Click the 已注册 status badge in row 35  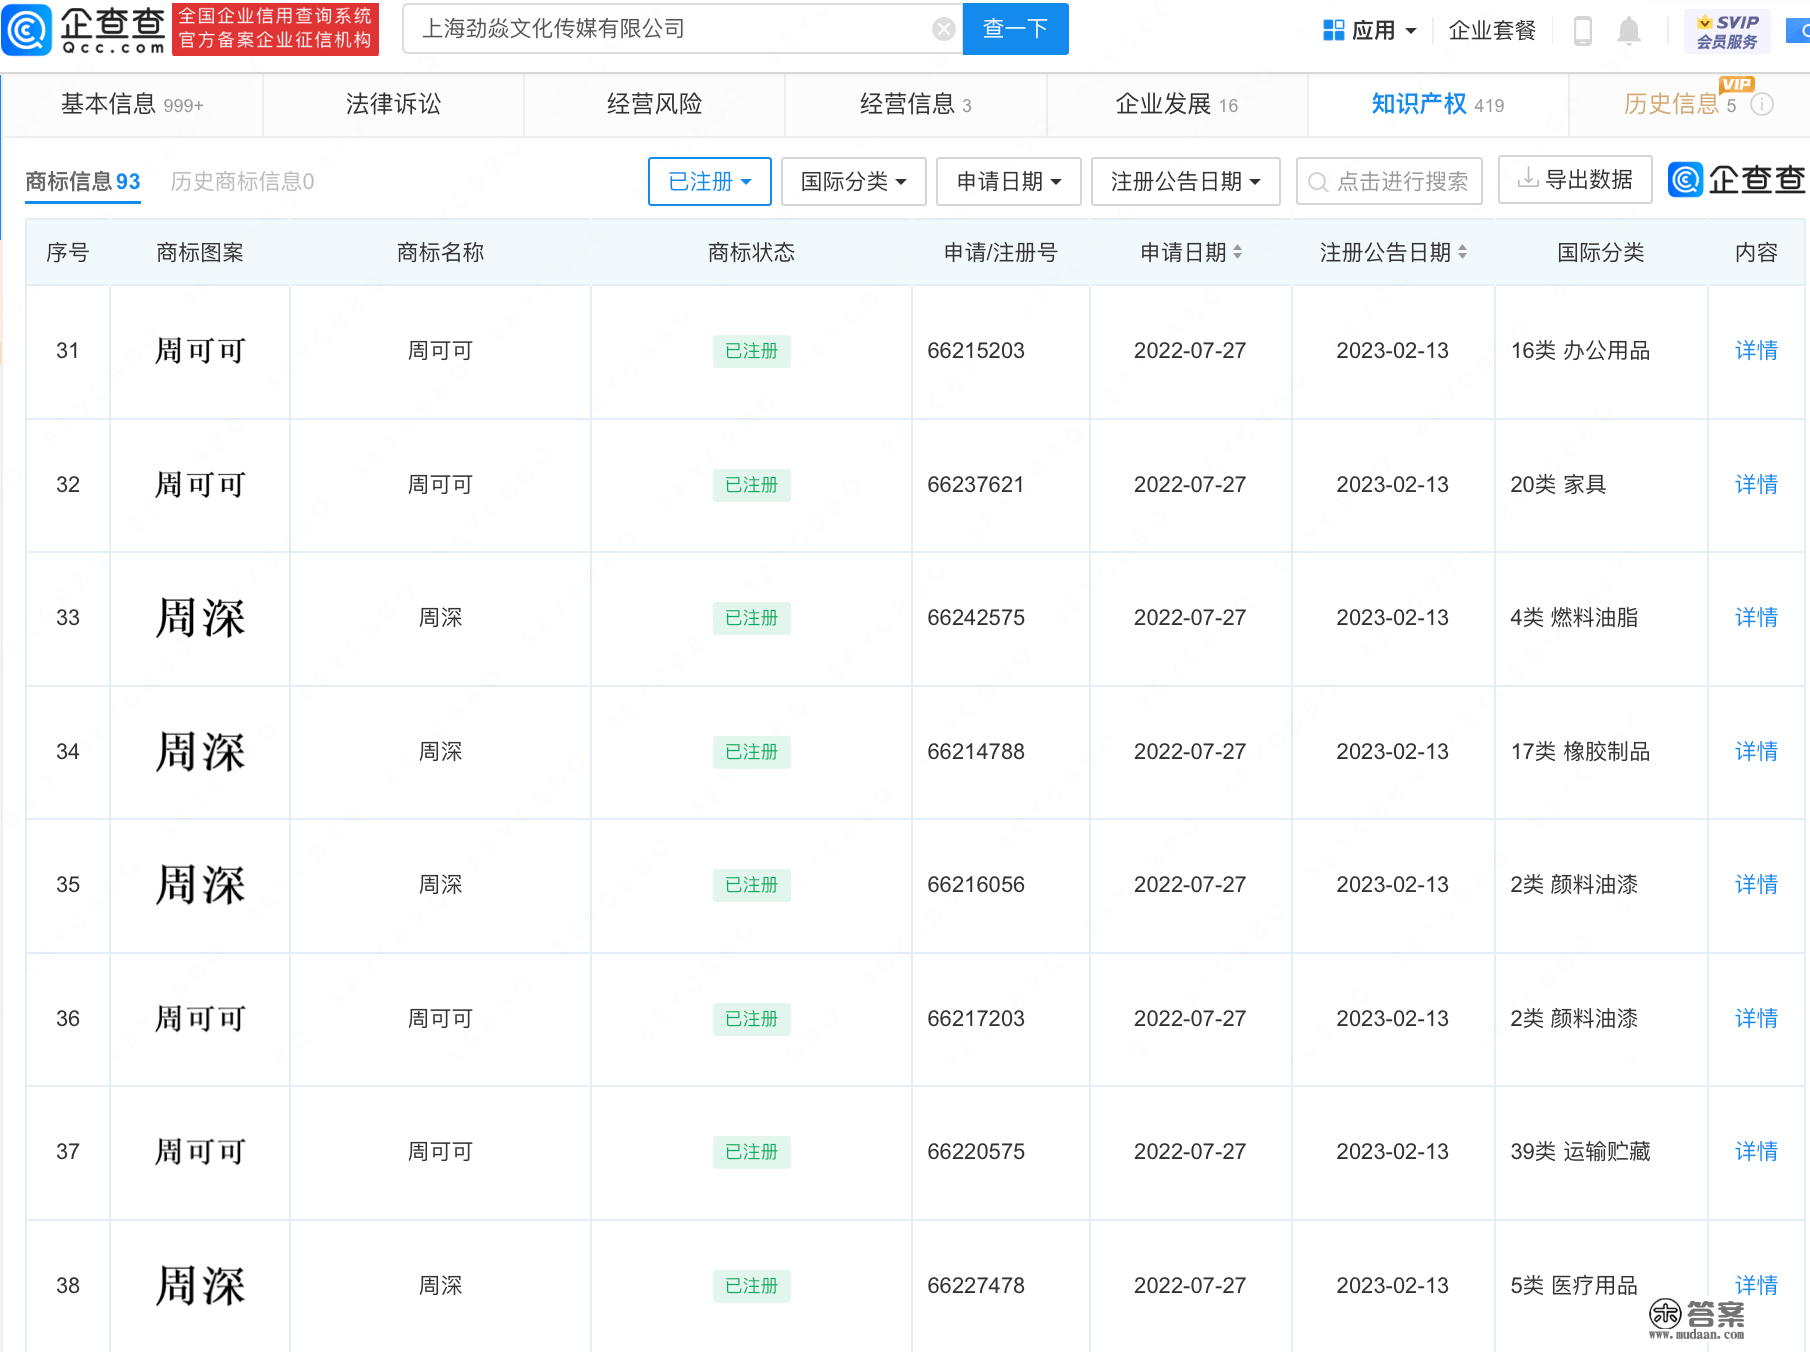pos(752,885)
